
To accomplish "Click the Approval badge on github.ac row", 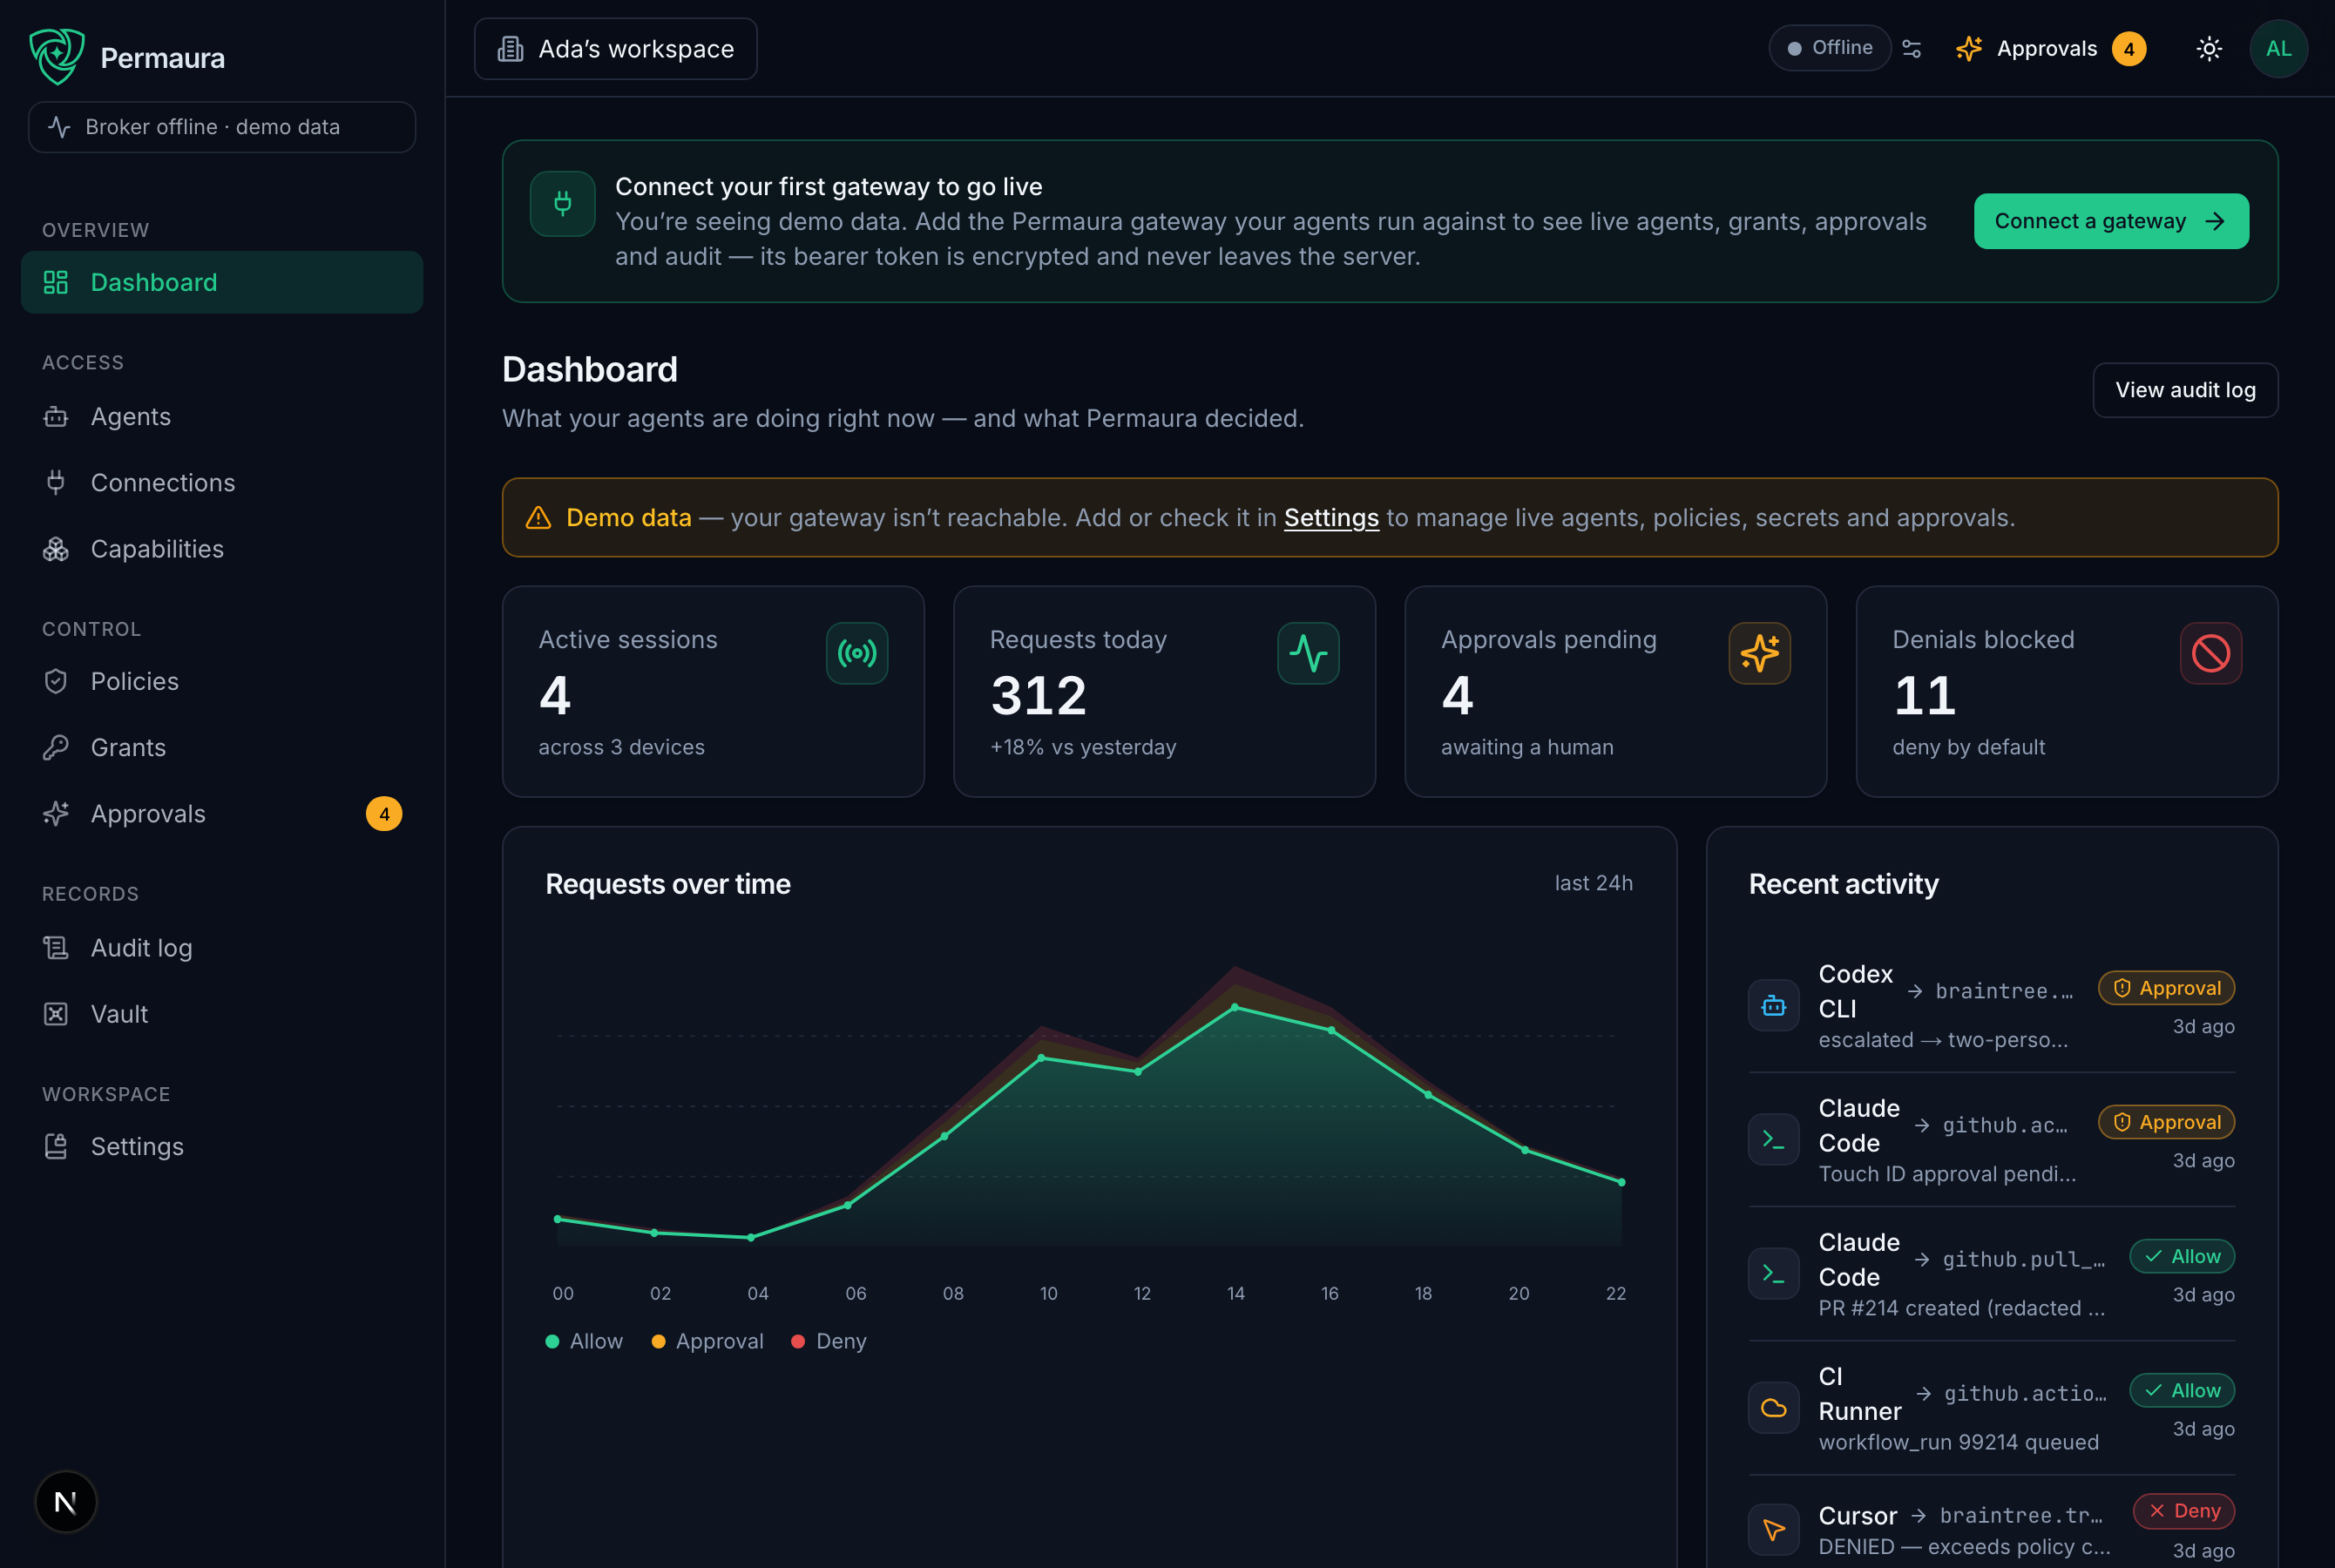I will 2166,1122.
